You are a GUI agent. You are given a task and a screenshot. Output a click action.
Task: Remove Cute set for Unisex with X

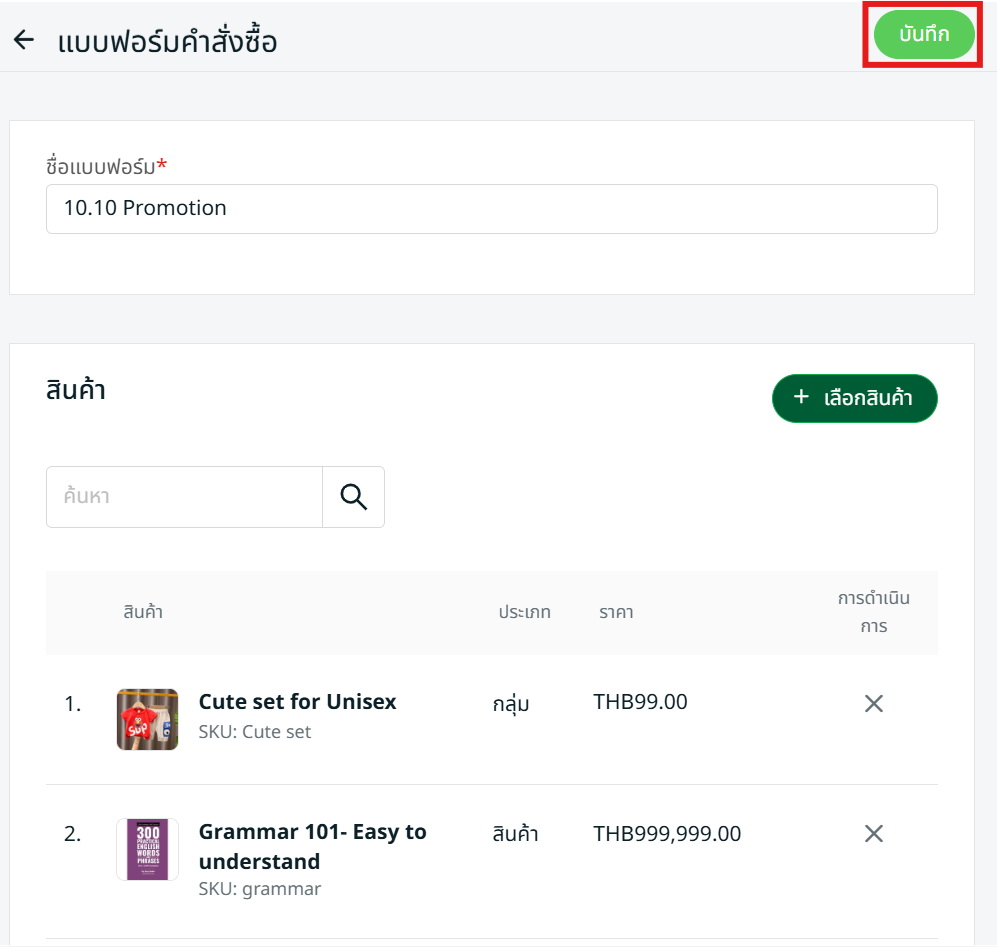click(873, 704)
